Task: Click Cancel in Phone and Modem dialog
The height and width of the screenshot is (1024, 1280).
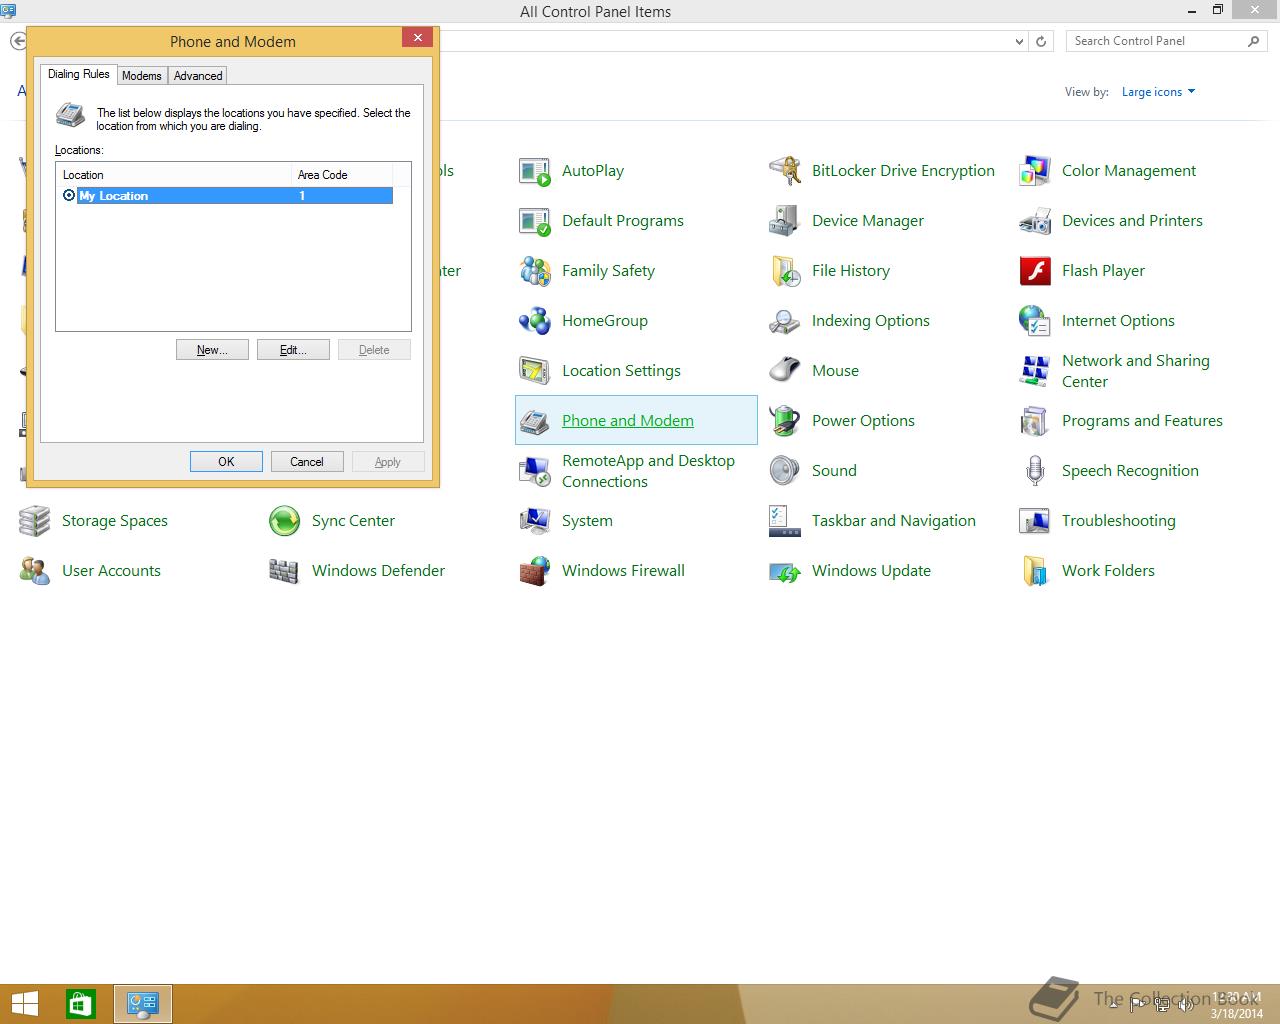Action: [x=307, y=462]
